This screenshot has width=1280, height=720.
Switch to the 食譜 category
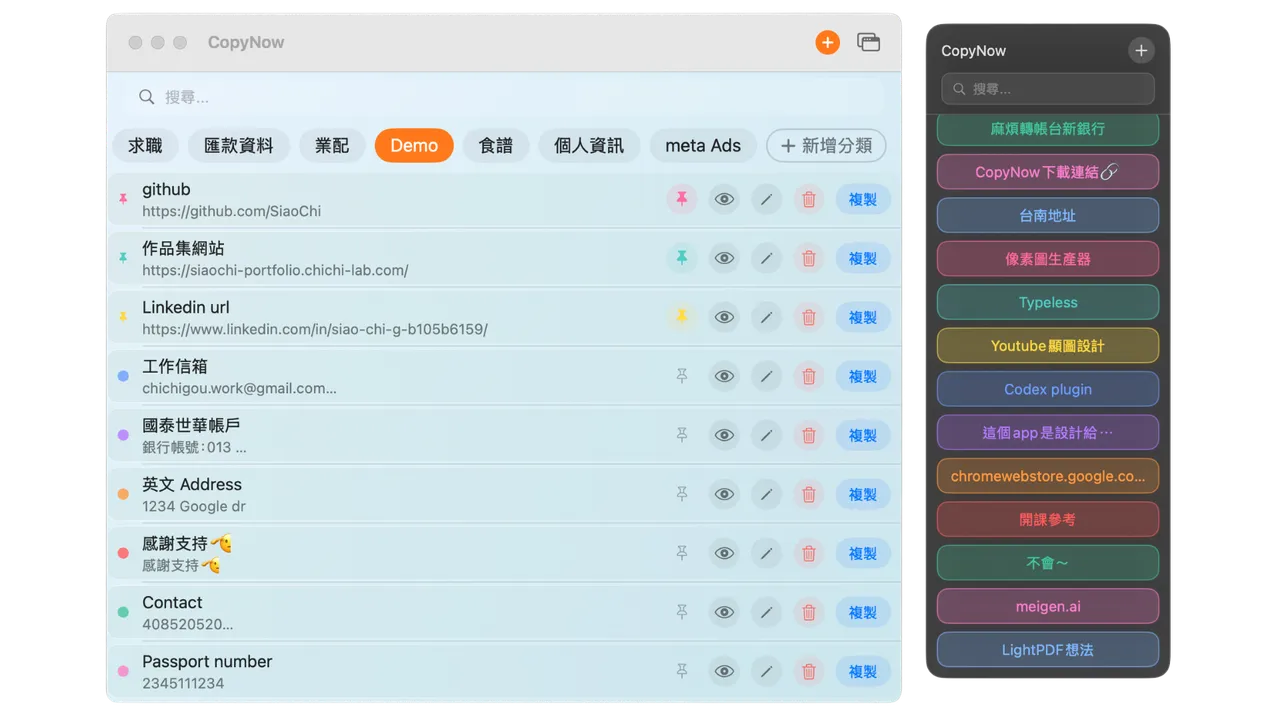point(496,145)
